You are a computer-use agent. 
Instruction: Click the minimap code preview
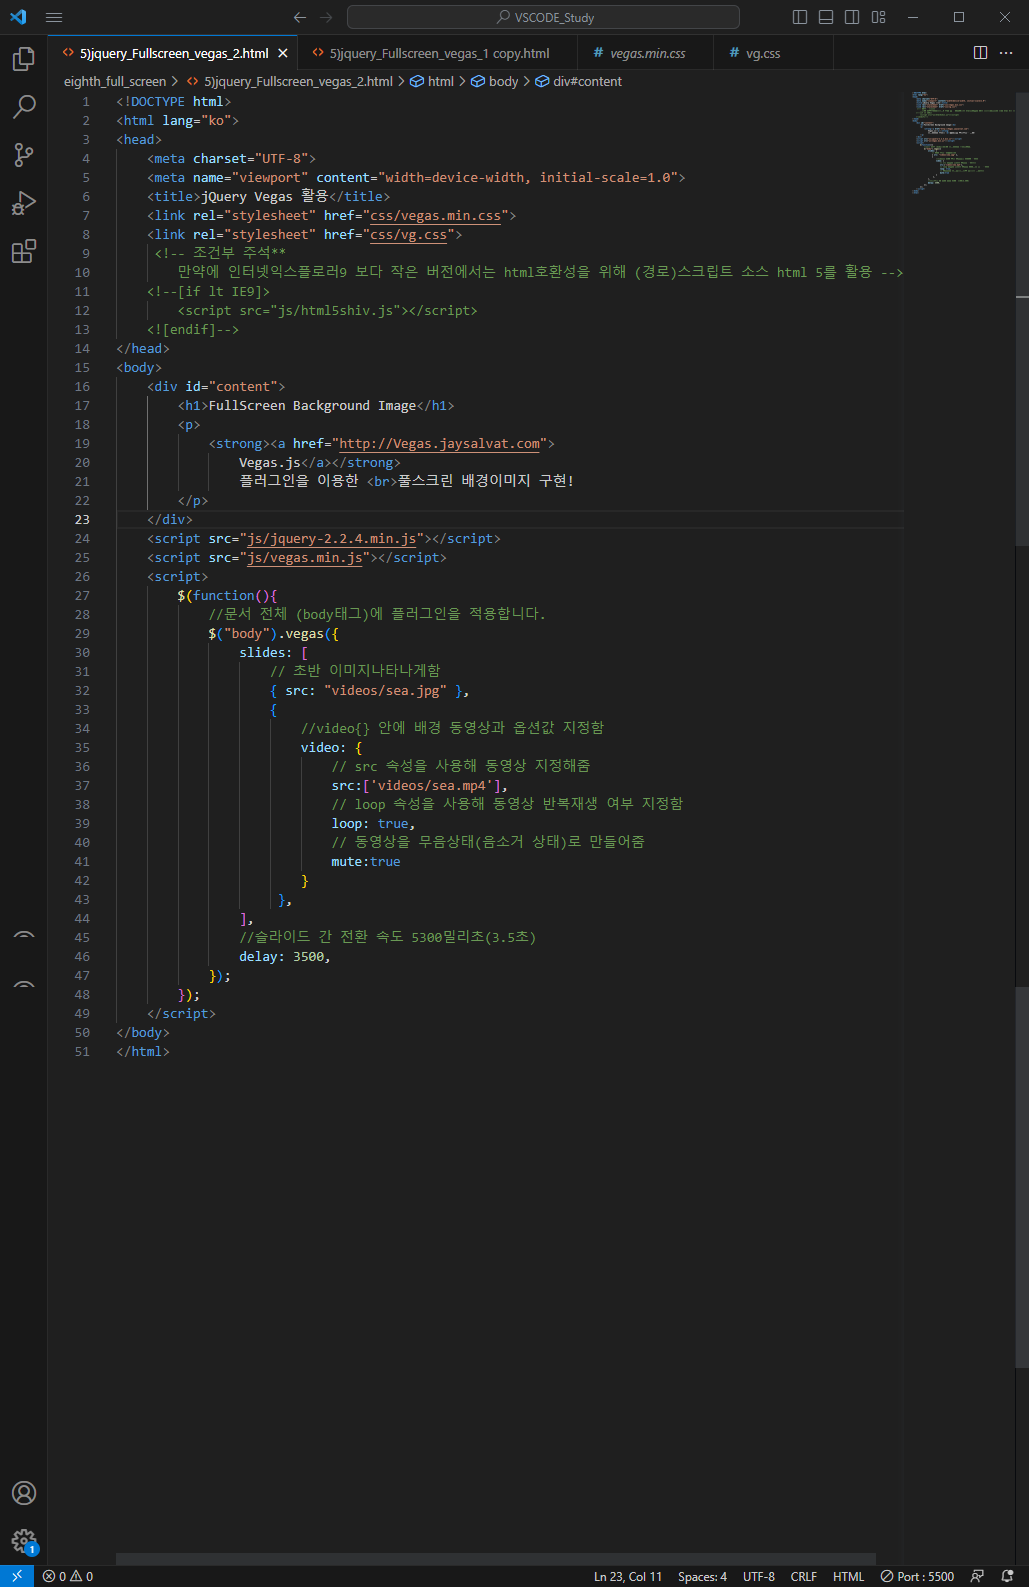(x=962, y=143)
